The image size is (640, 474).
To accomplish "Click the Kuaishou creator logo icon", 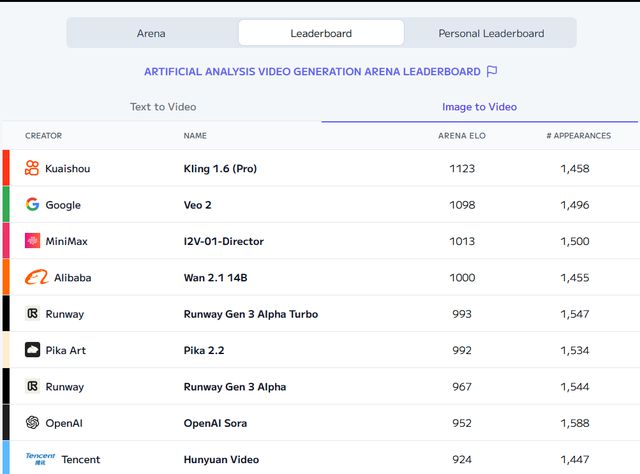I will (x=32, y=168).
